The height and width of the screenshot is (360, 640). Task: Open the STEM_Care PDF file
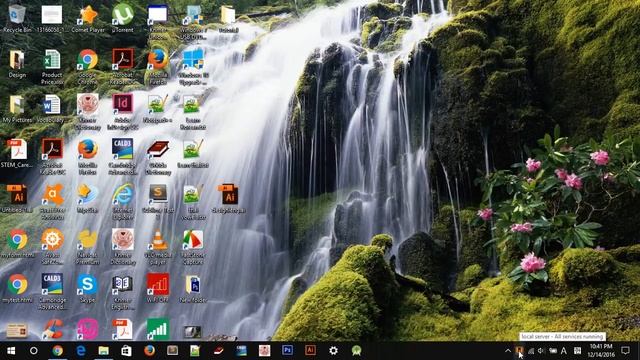pos(17,153)
